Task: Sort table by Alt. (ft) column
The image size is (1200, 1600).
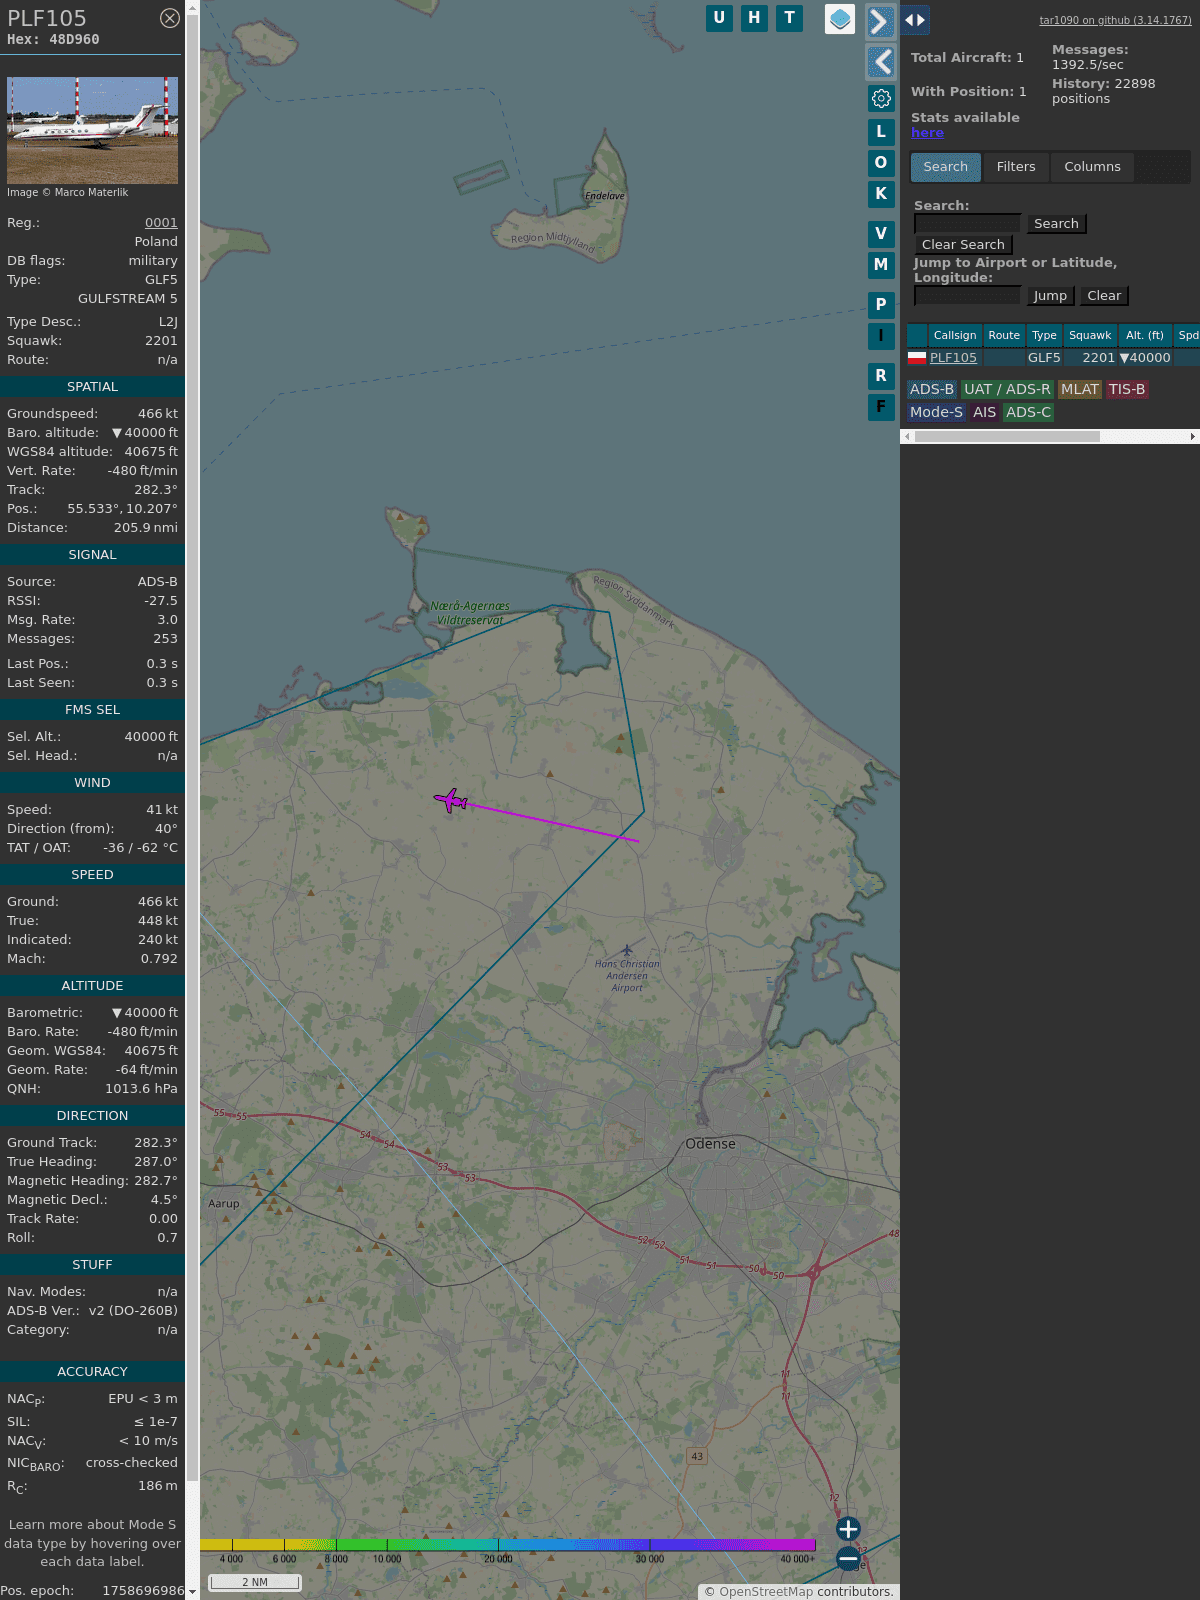Action: tap(1145, 336)
